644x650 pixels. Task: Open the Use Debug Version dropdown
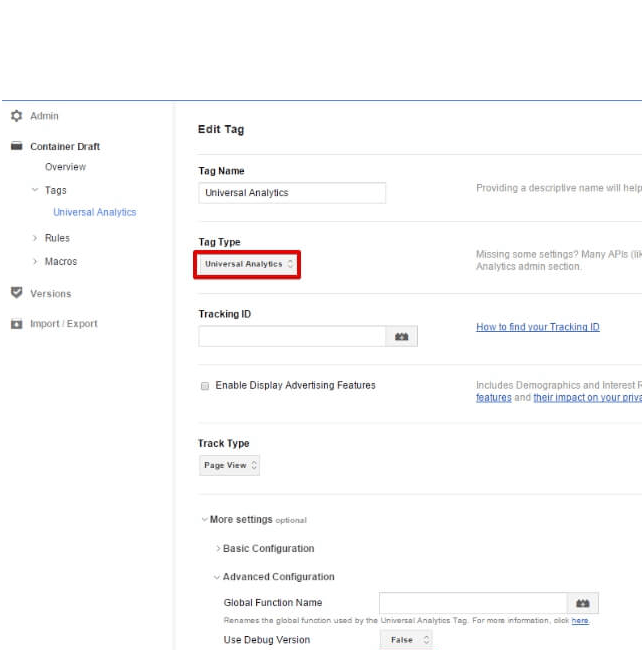pyautogui.click(x=407, y=640)
